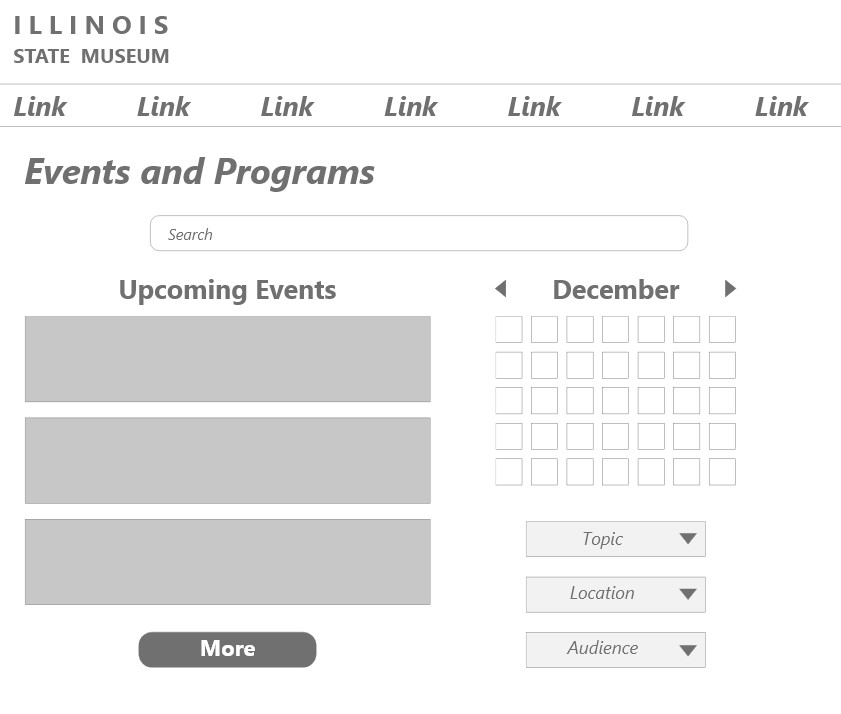Open the first upcoming event card
The height and width of the screenshot is (714, 841).
coord(227,359)
